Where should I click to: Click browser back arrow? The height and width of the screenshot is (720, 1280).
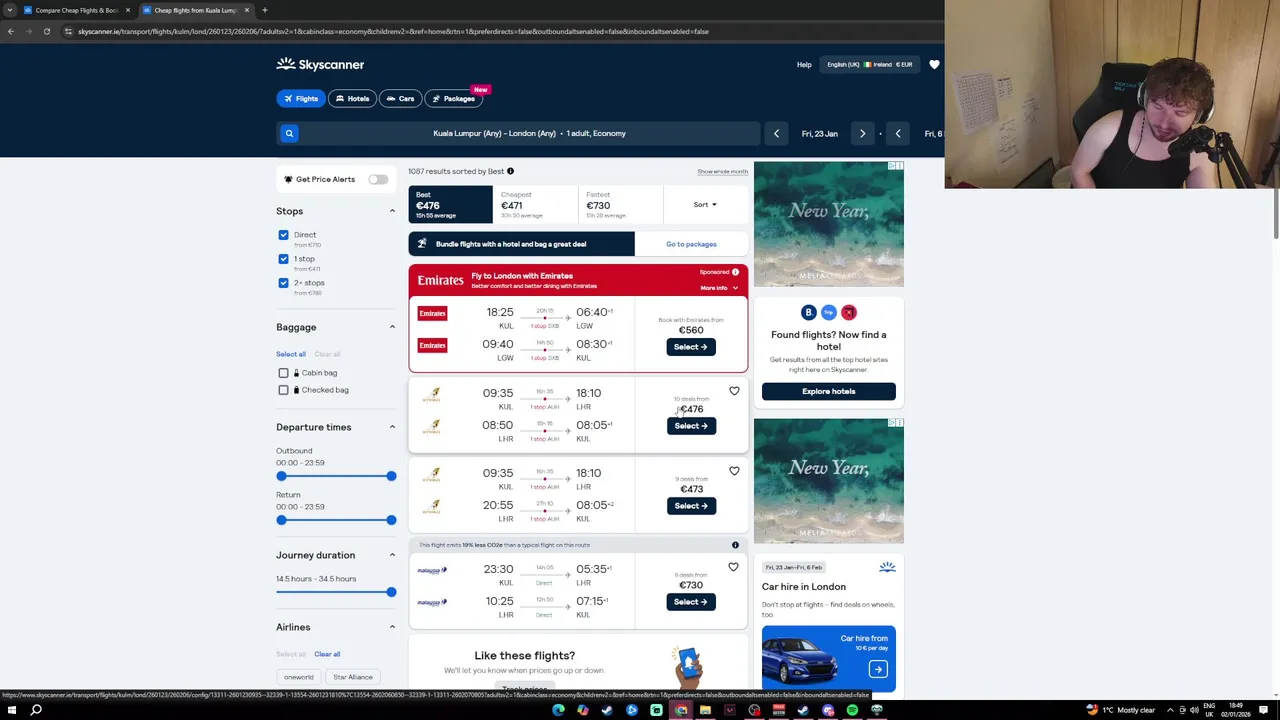(x=10, y=31)
